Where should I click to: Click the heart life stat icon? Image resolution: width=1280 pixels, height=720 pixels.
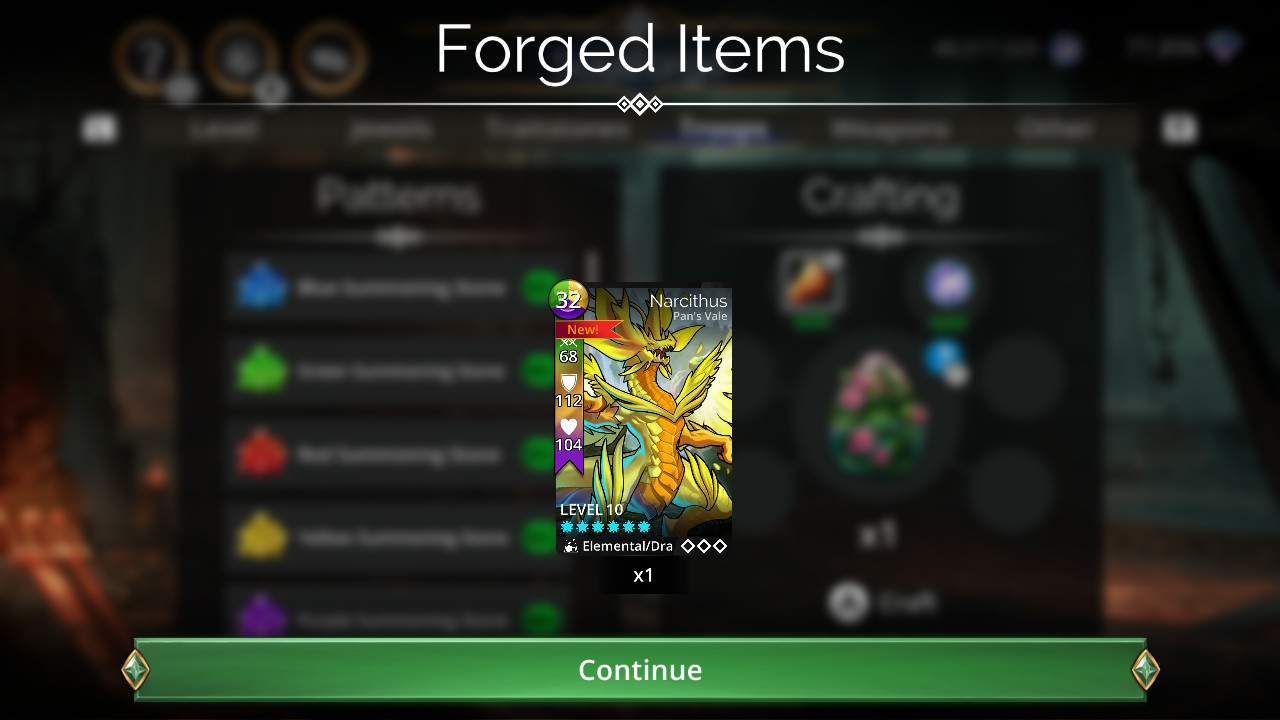(x=568, y=427)
